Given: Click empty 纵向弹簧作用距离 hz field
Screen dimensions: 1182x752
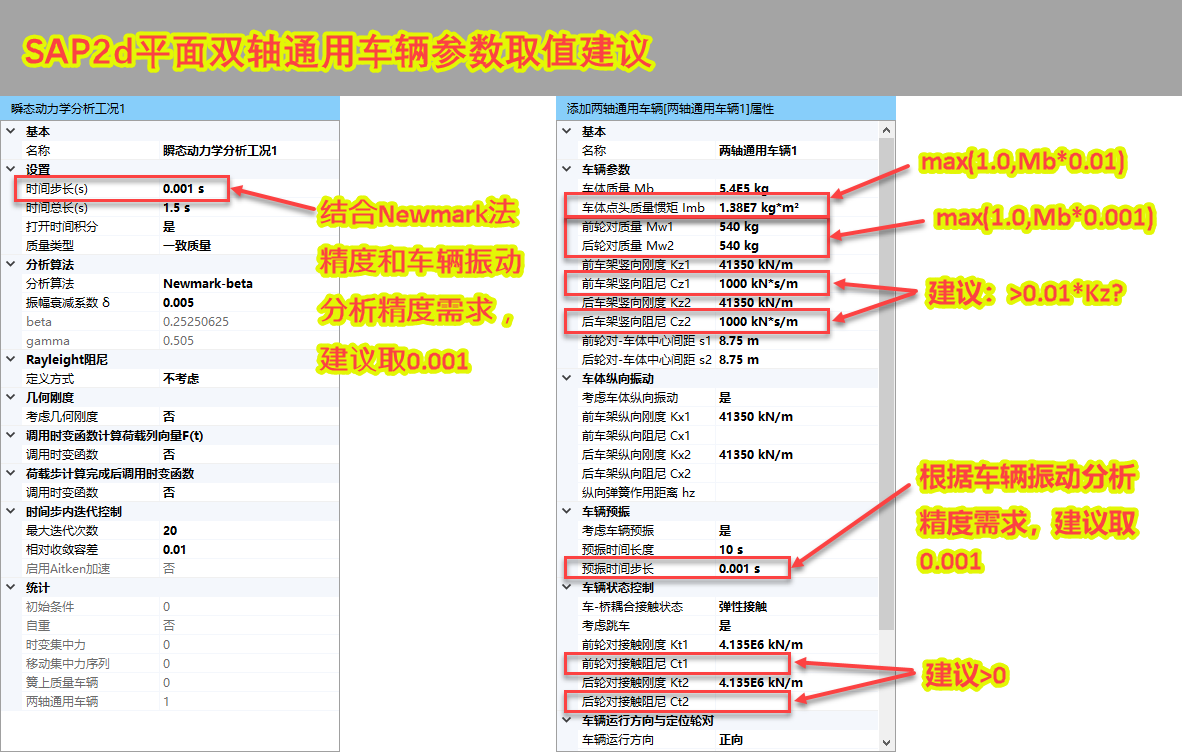Looking at the screenshot, I should point(797,492).
